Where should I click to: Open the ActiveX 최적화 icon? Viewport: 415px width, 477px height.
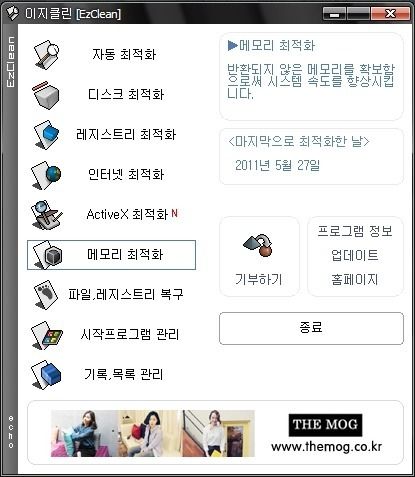46,215
